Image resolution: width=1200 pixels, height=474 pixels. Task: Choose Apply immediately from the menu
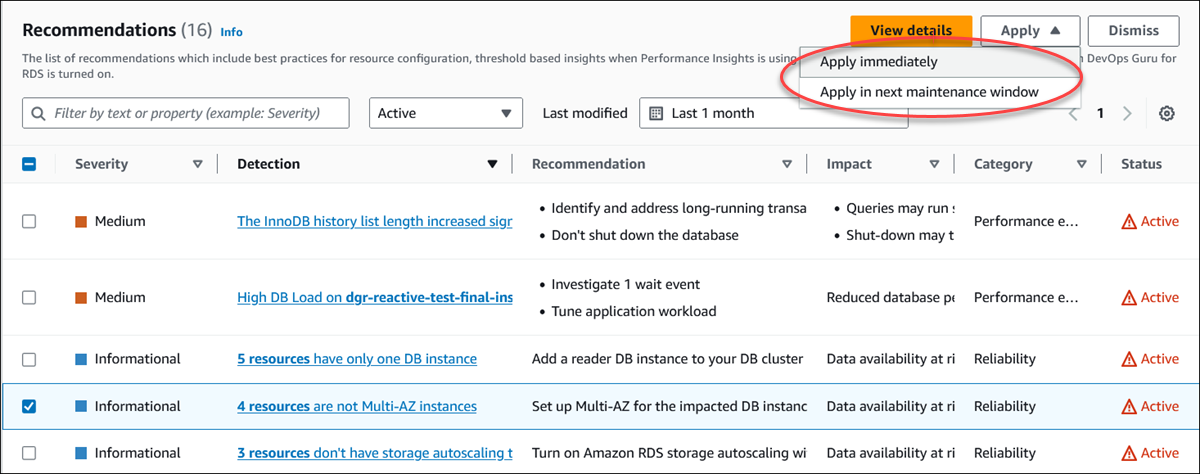pos(878,62)
